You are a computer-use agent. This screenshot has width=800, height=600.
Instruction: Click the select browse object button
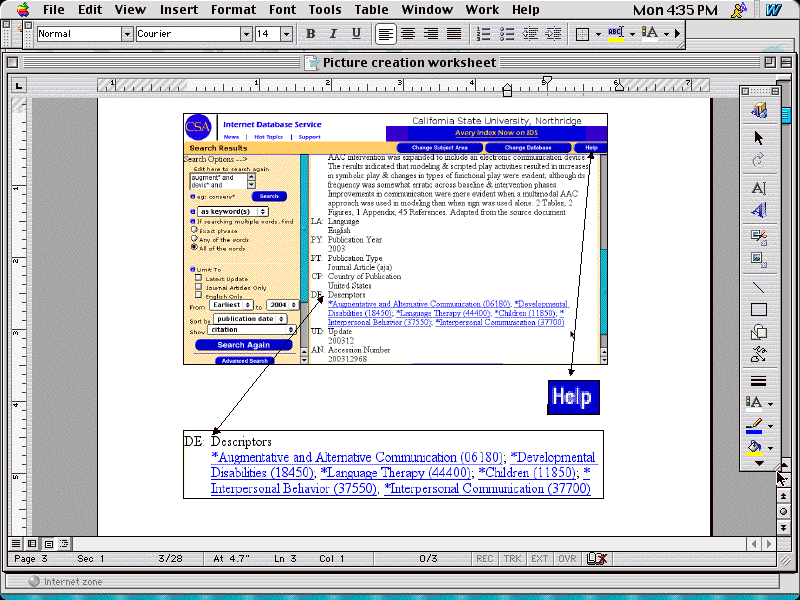784,512
